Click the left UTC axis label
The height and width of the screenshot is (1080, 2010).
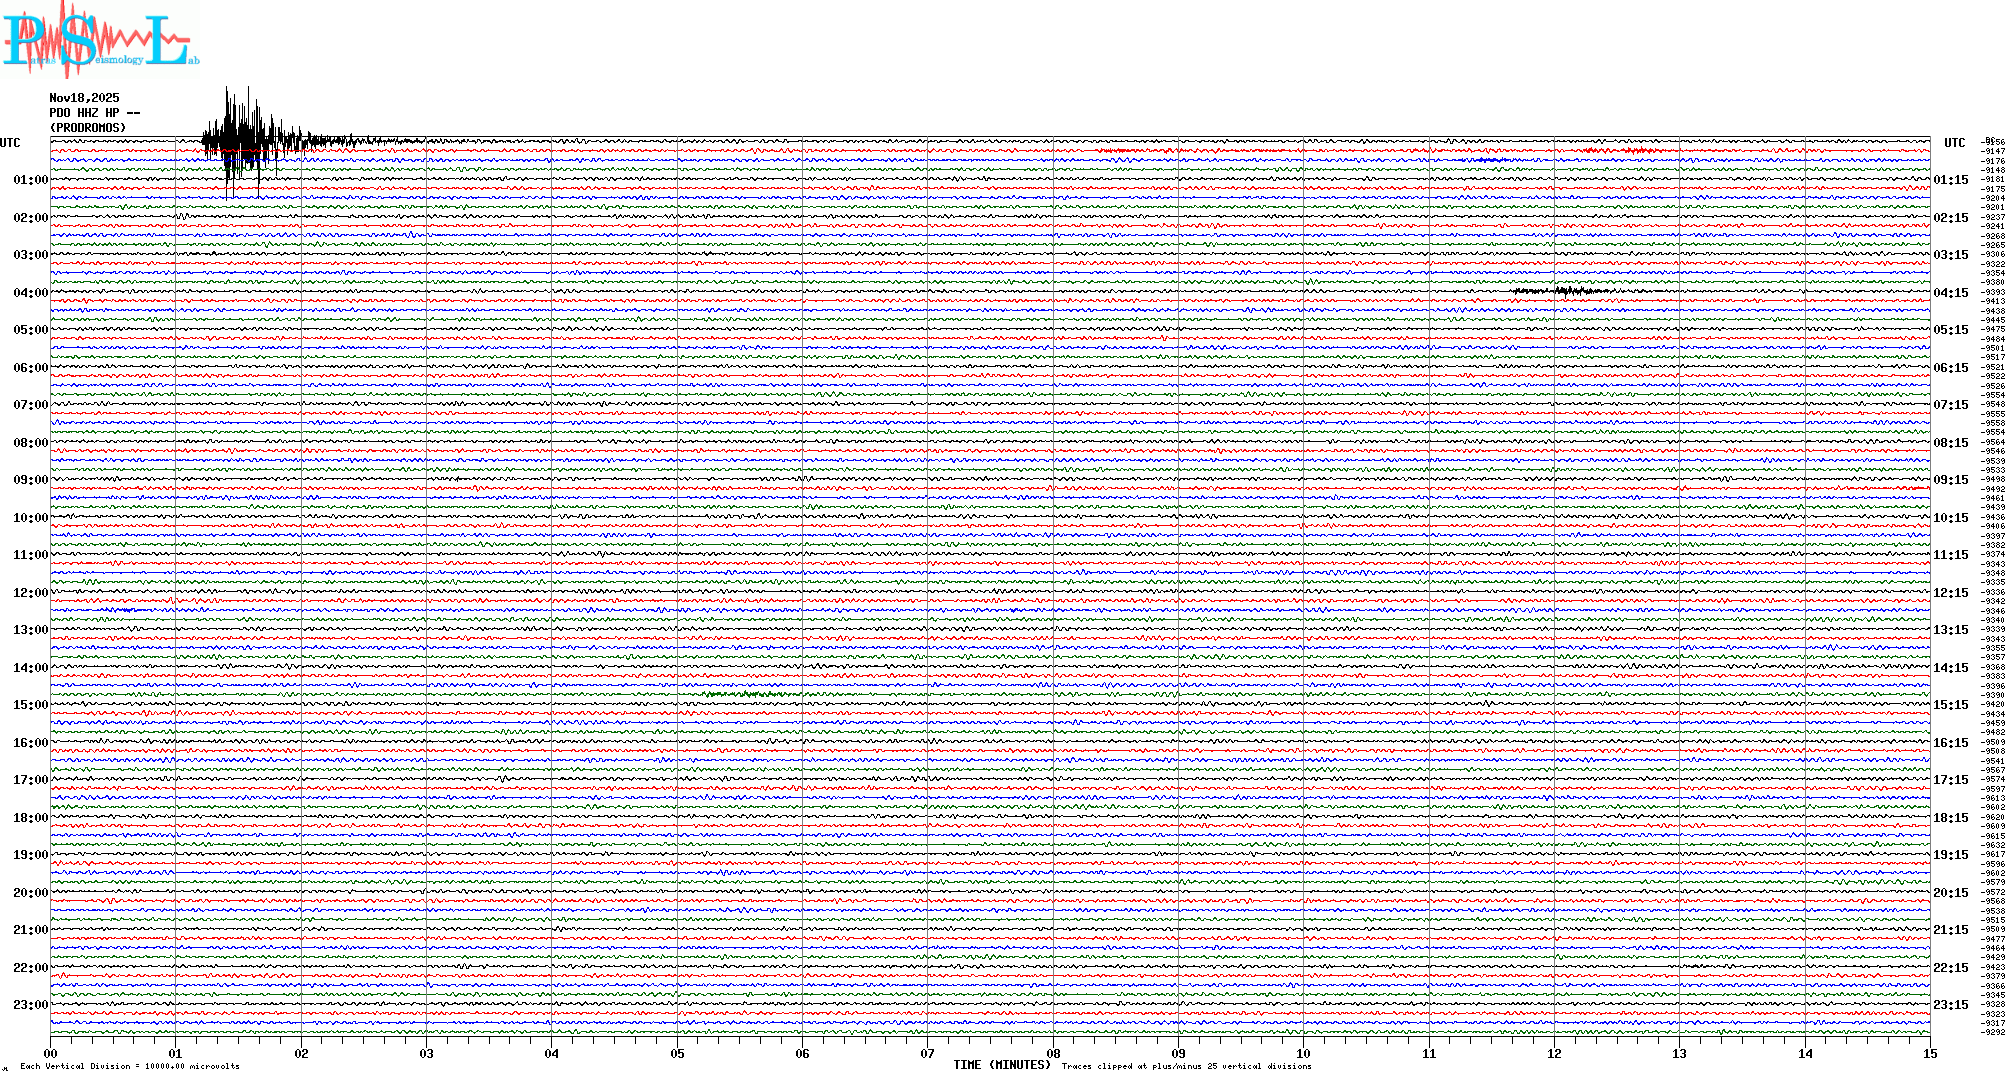point(10,143)
